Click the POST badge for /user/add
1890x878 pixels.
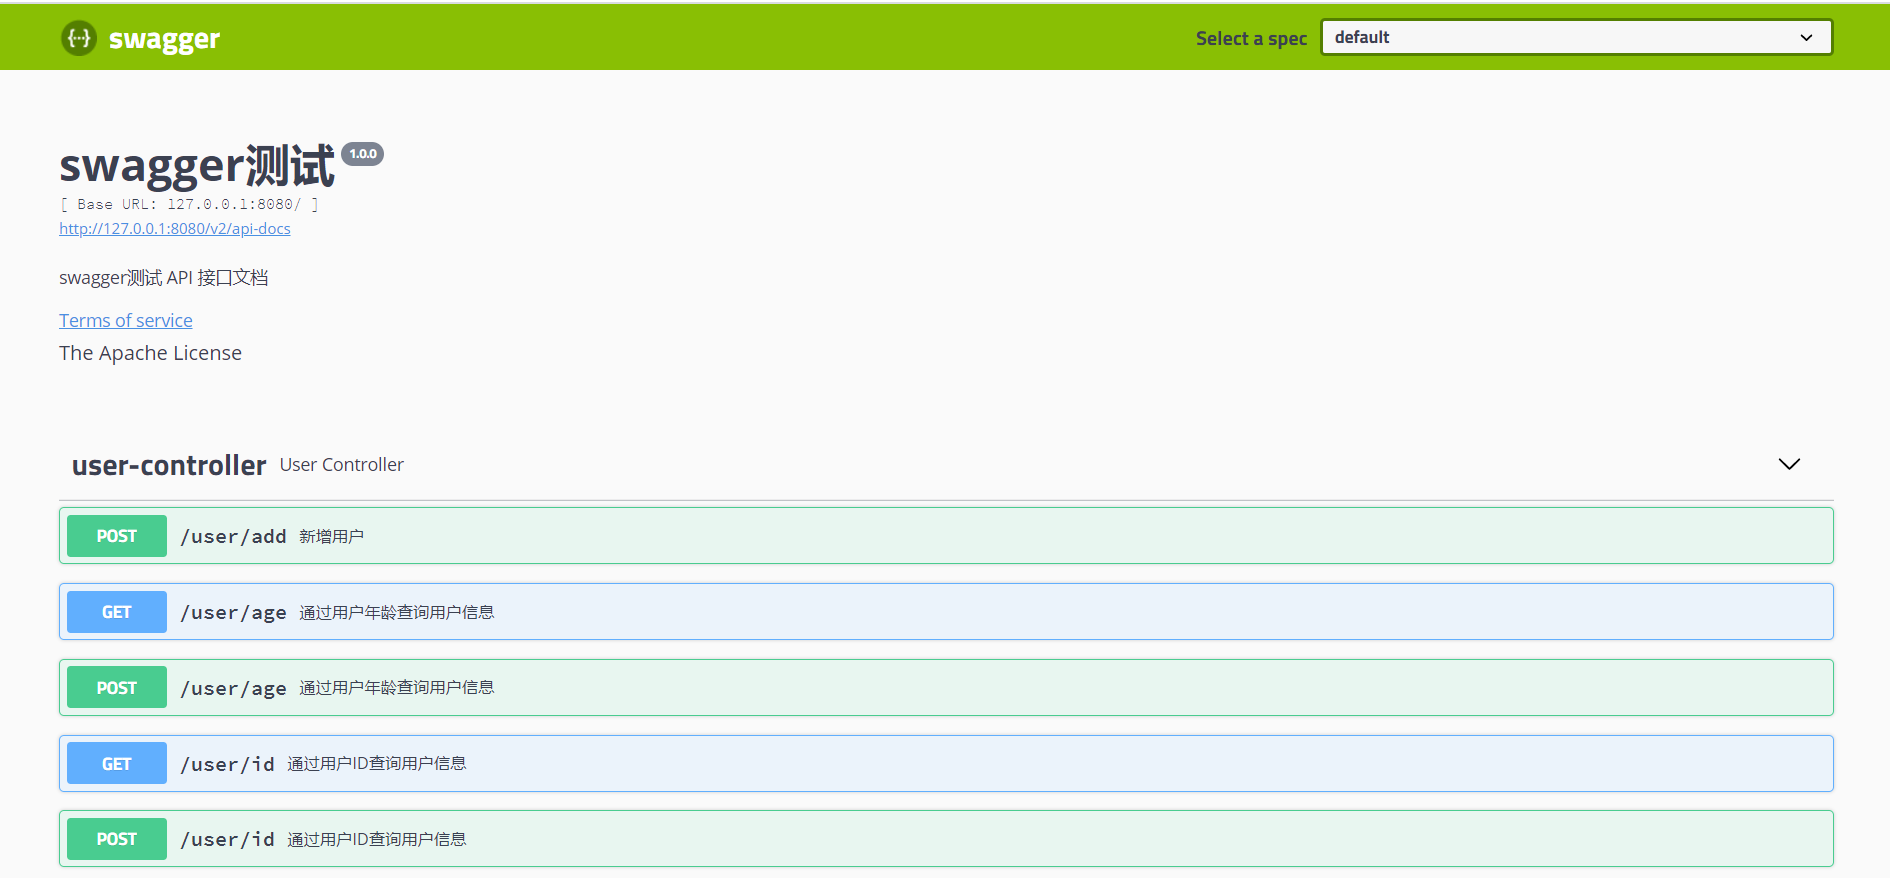pyautogui.click(x=117, y=536)
